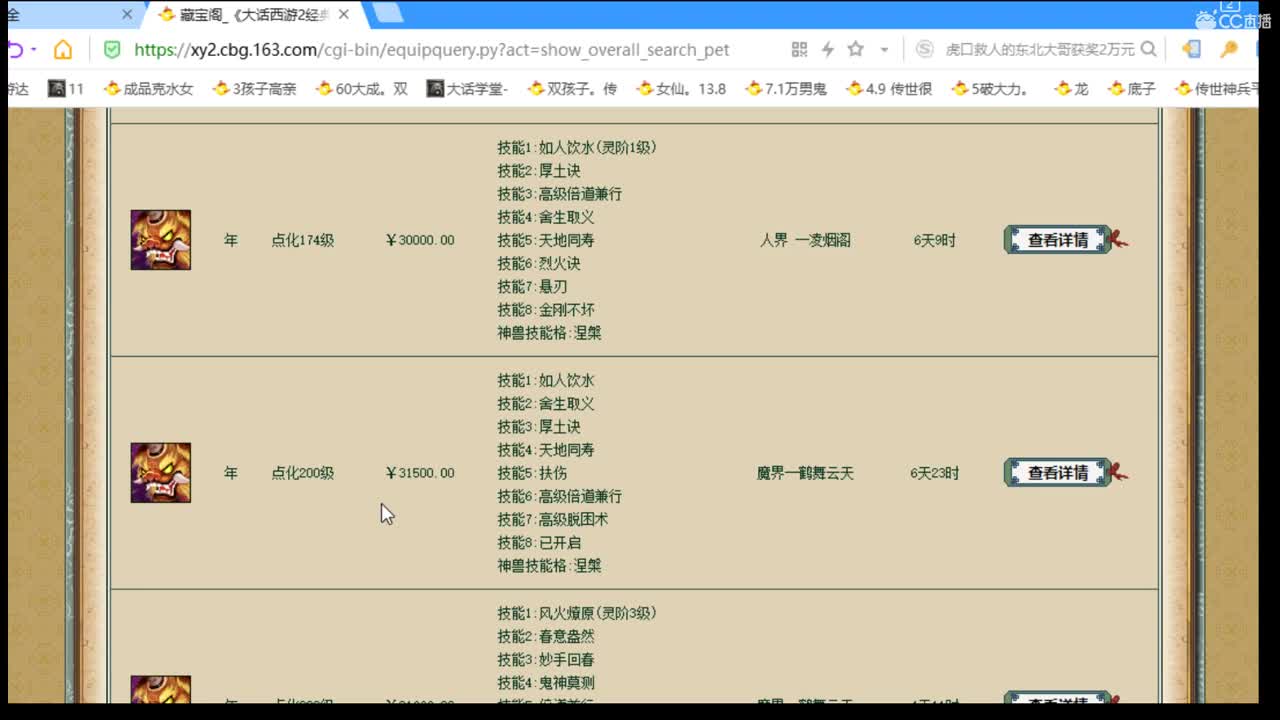Click the text 点化174级

tap(302, 240)
